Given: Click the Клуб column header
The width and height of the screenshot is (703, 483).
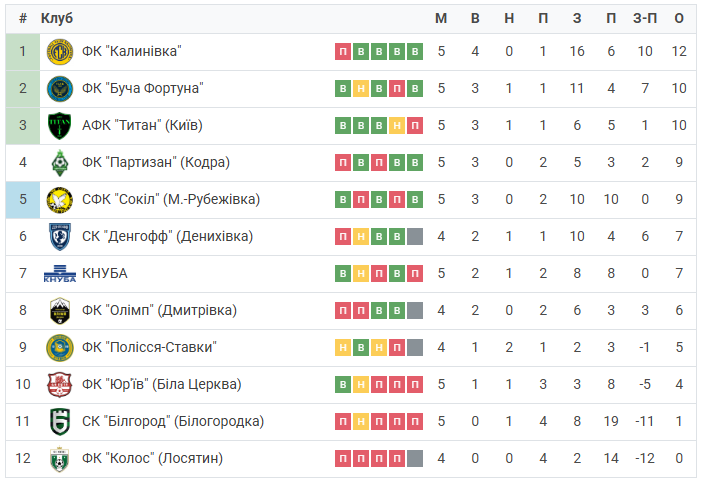Looking at the screenshot, I should click(x=56, y=18).
